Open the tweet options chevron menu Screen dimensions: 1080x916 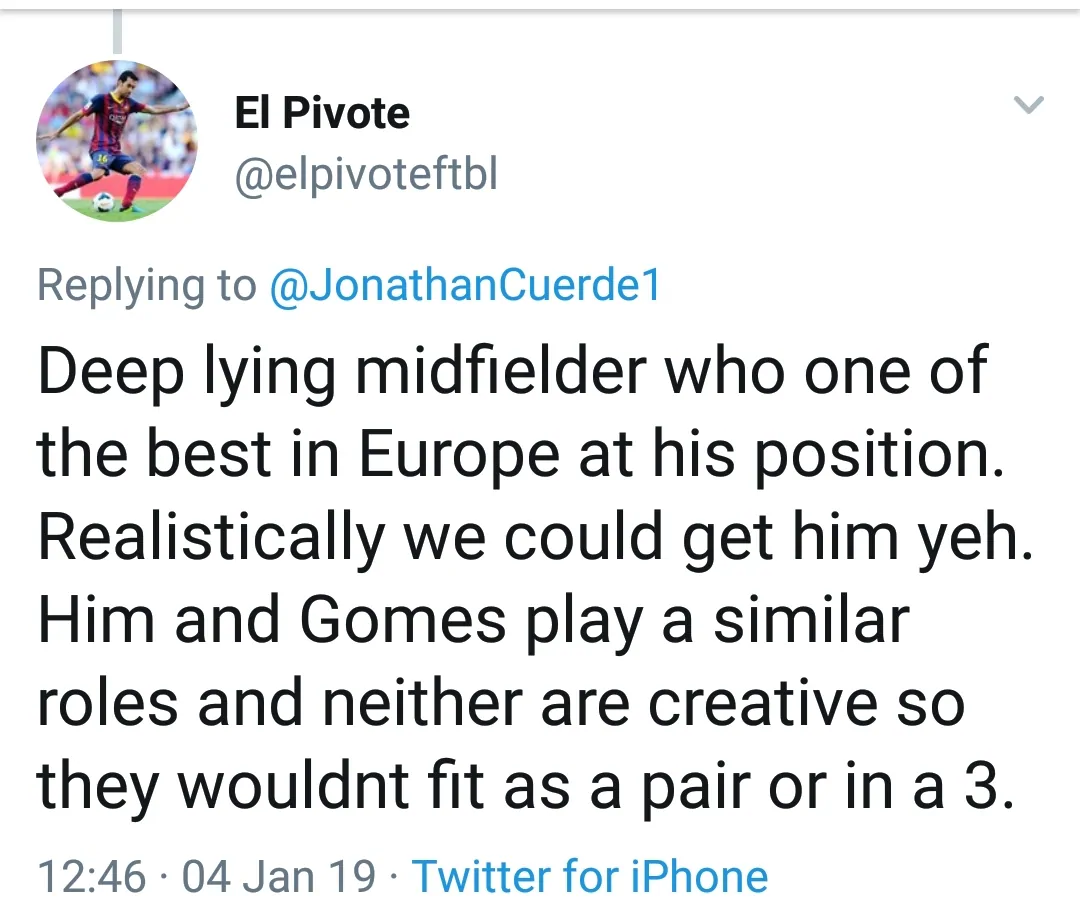[x=1029, y=104]
